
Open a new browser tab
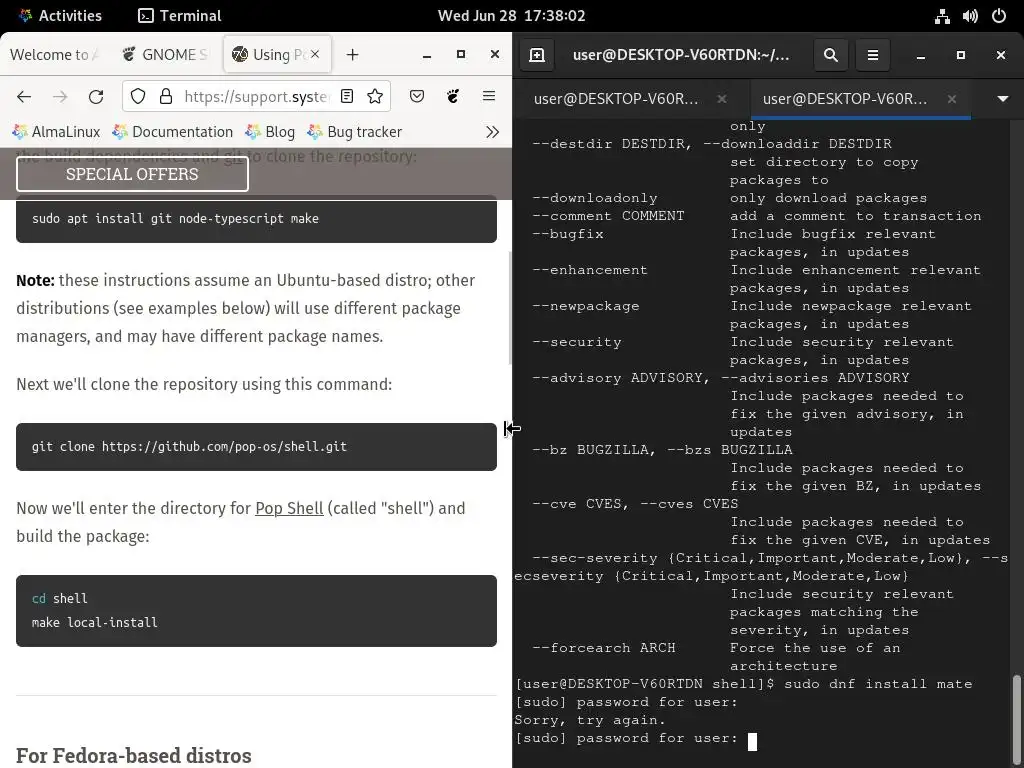point(353,55)
